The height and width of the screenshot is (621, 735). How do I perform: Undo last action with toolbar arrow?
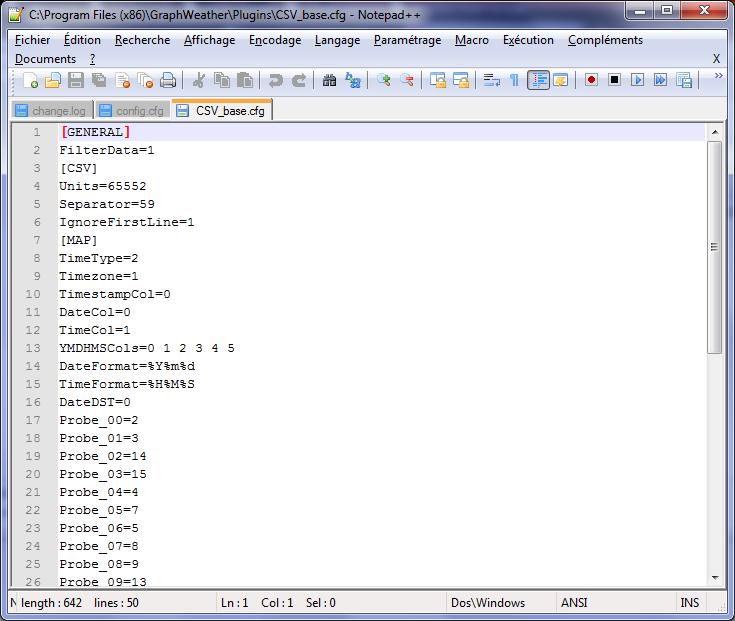point(276,80)
